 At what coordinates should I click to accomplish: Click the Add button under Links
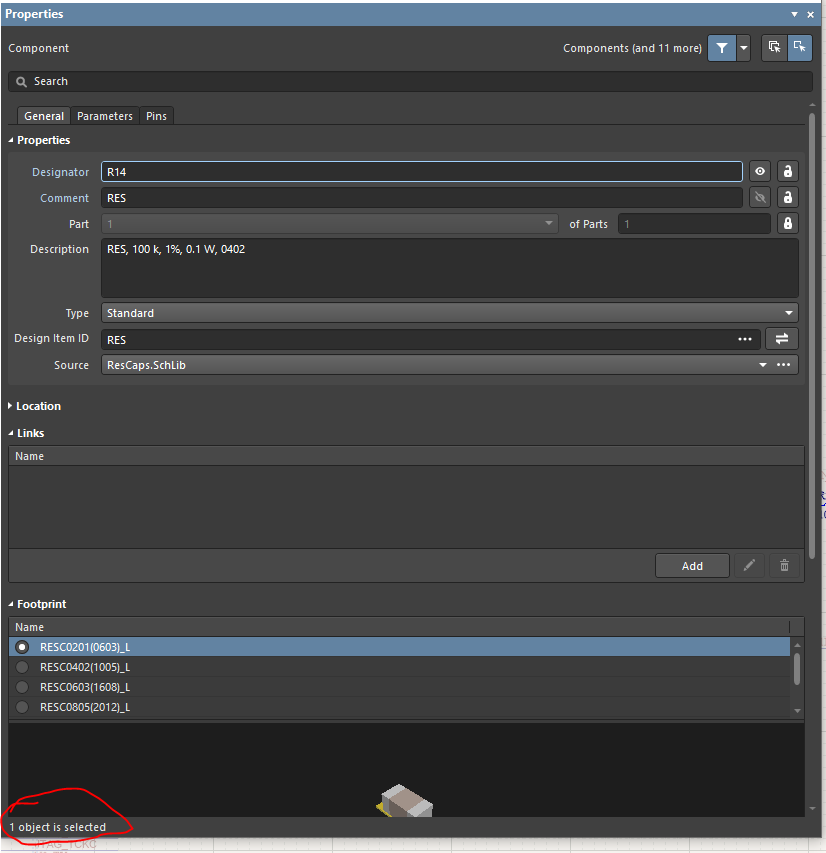692,565
